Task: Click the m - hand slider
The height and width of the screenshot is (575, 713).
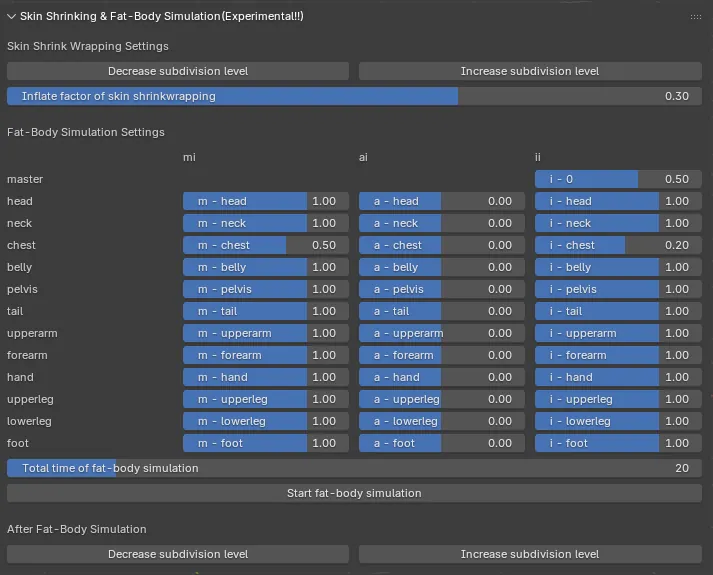Action: point(266,377)
